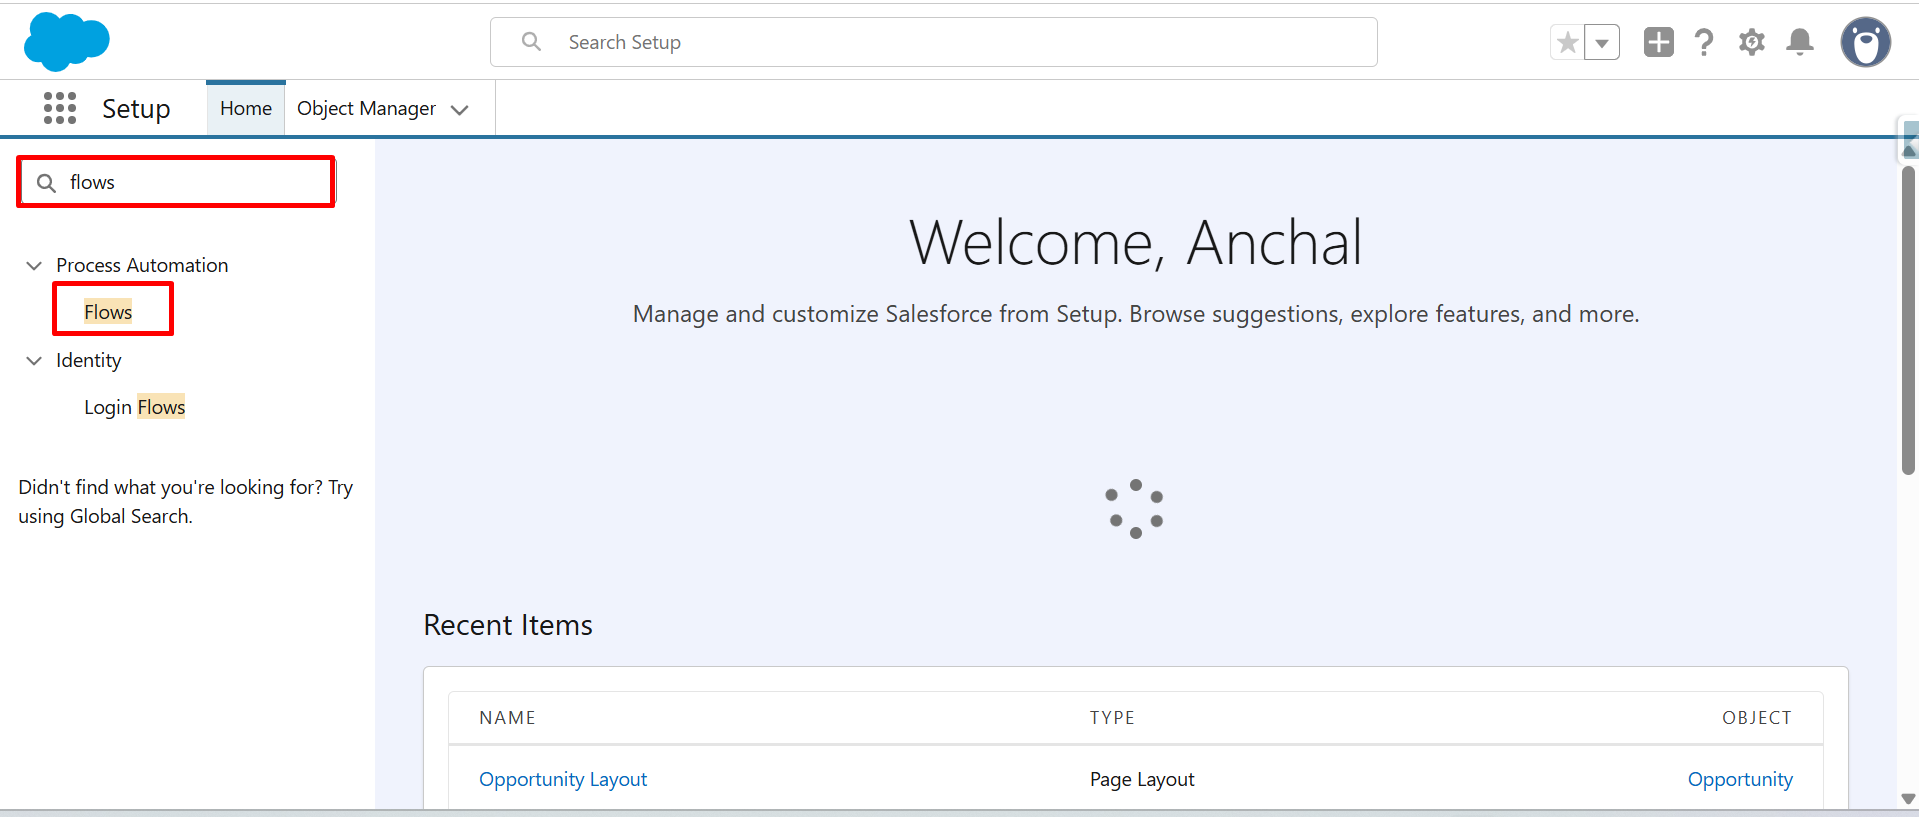Open the global actions plus icon

point(1659,42)
